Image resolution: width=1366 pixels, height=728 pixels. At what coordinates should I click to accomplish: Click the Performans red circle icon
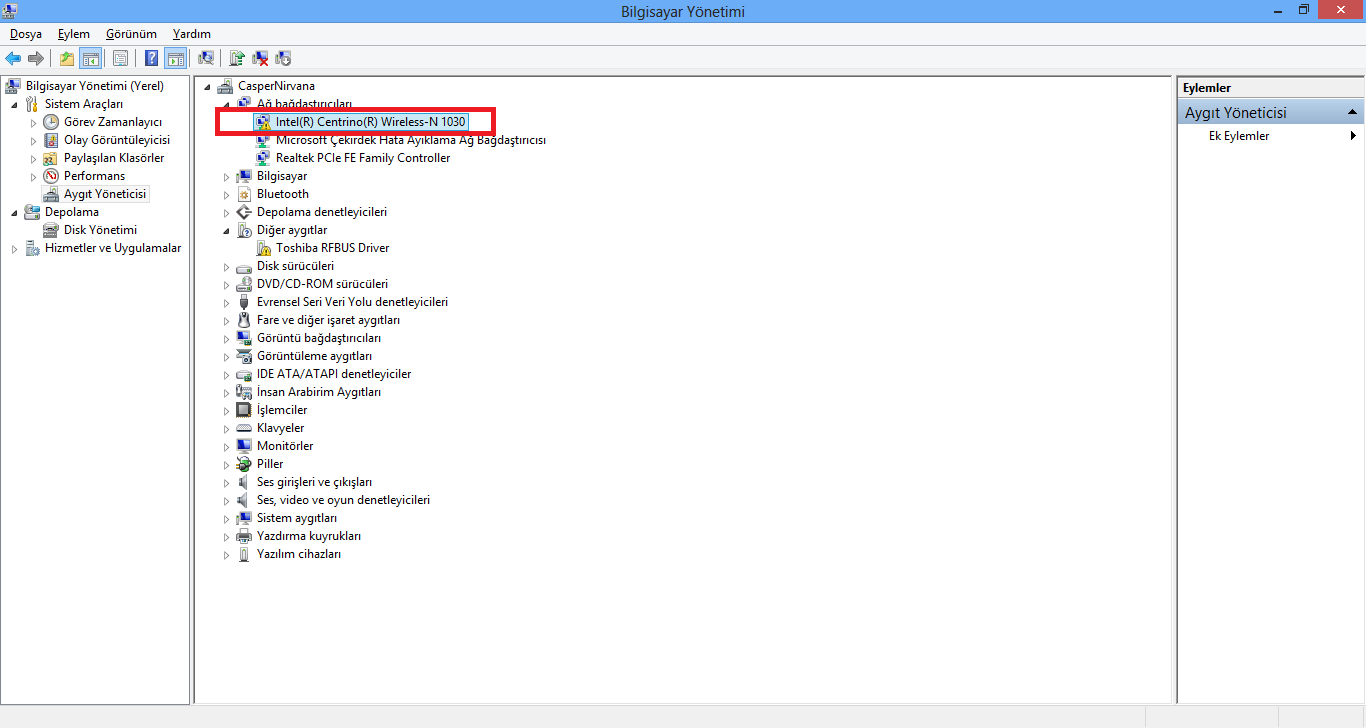point(51,176)
